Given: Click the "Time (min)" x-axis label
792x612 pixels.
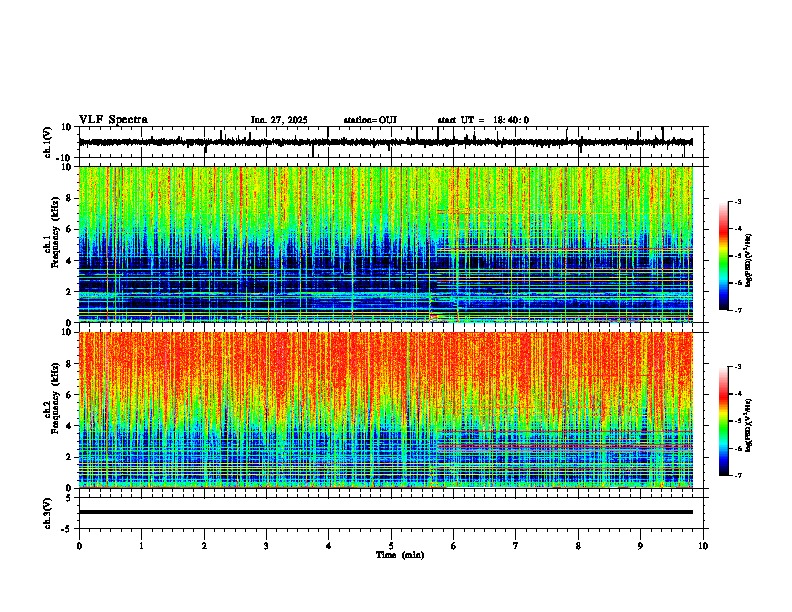Looking at the screenshot, I should tap(400, 555).
